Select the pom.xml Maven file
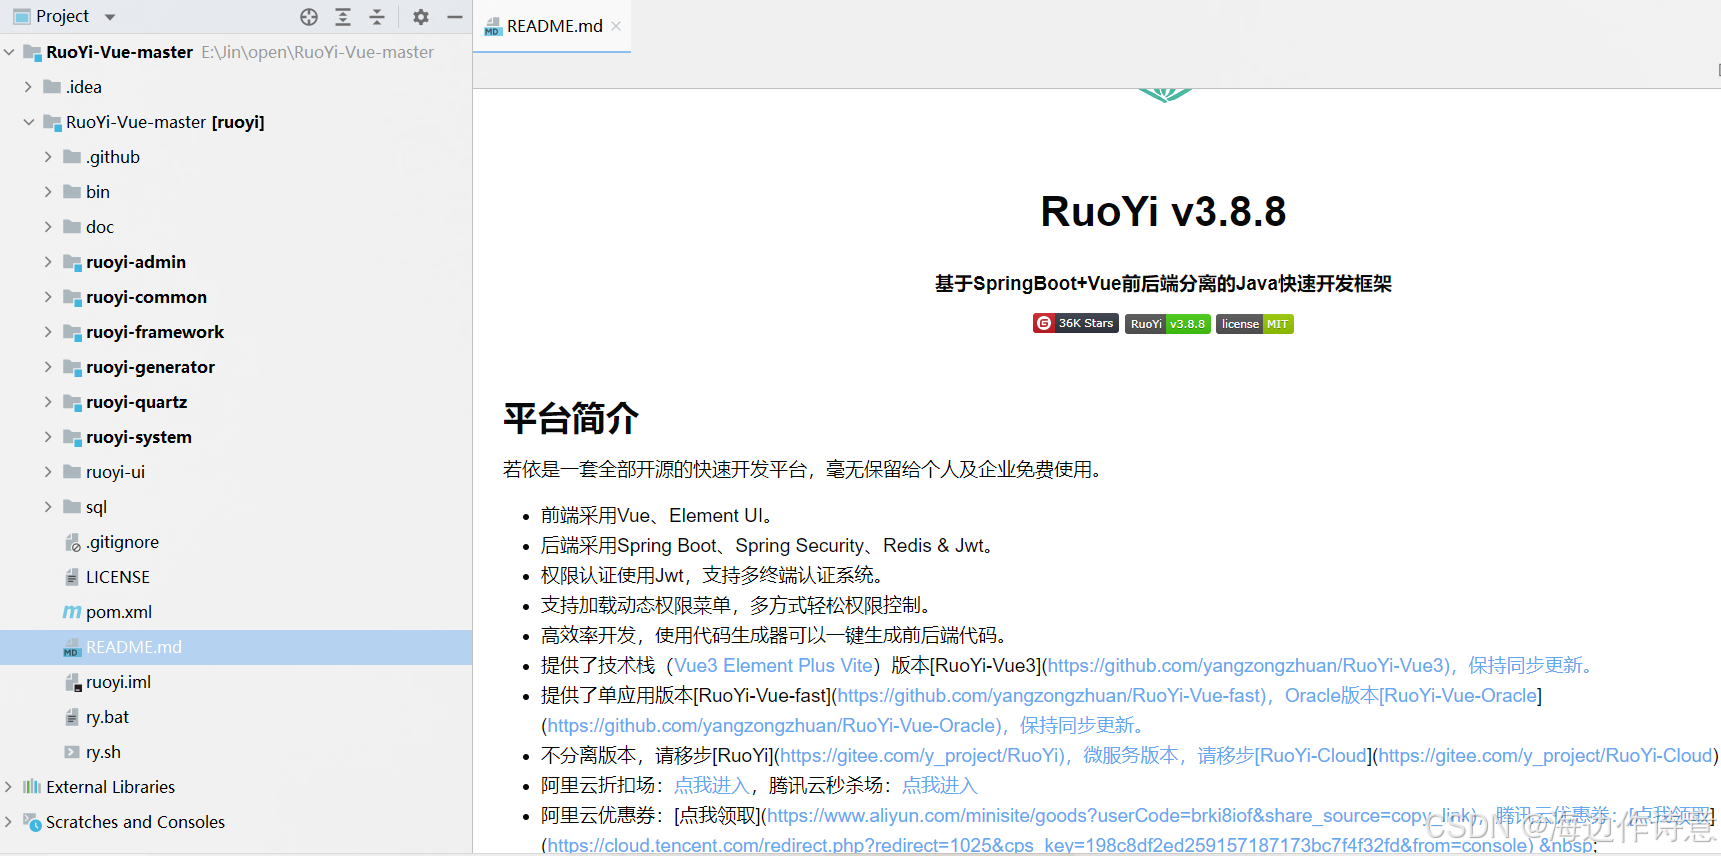The image size is (1721, 856). click(119, 612)
